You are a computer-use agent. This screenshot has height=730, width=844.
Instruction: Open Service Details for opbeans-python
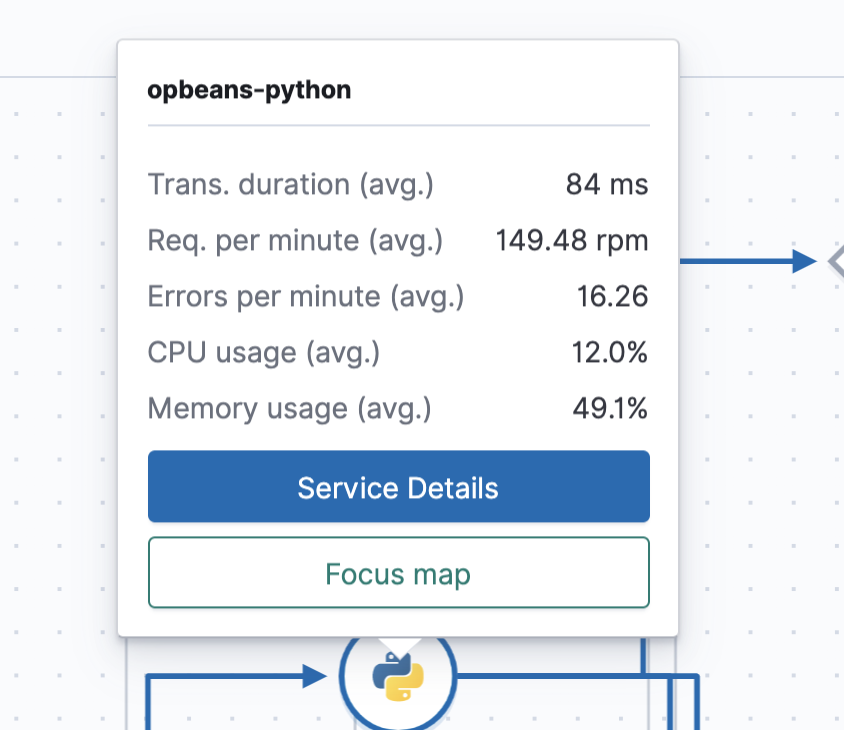coord(398,487)
